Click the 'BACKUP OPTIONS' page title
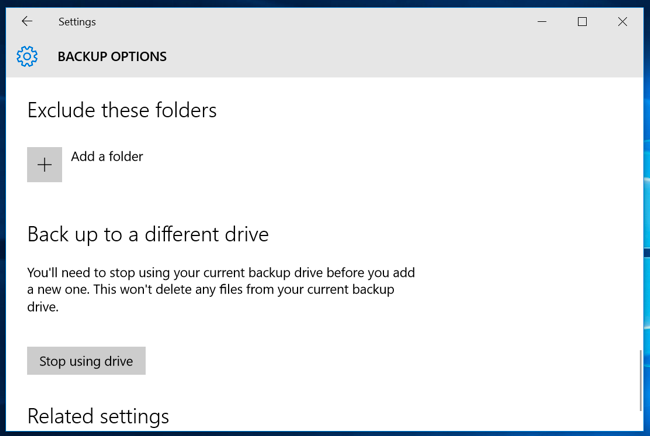This screenshot has width=650, height=436. coord(112,57)
